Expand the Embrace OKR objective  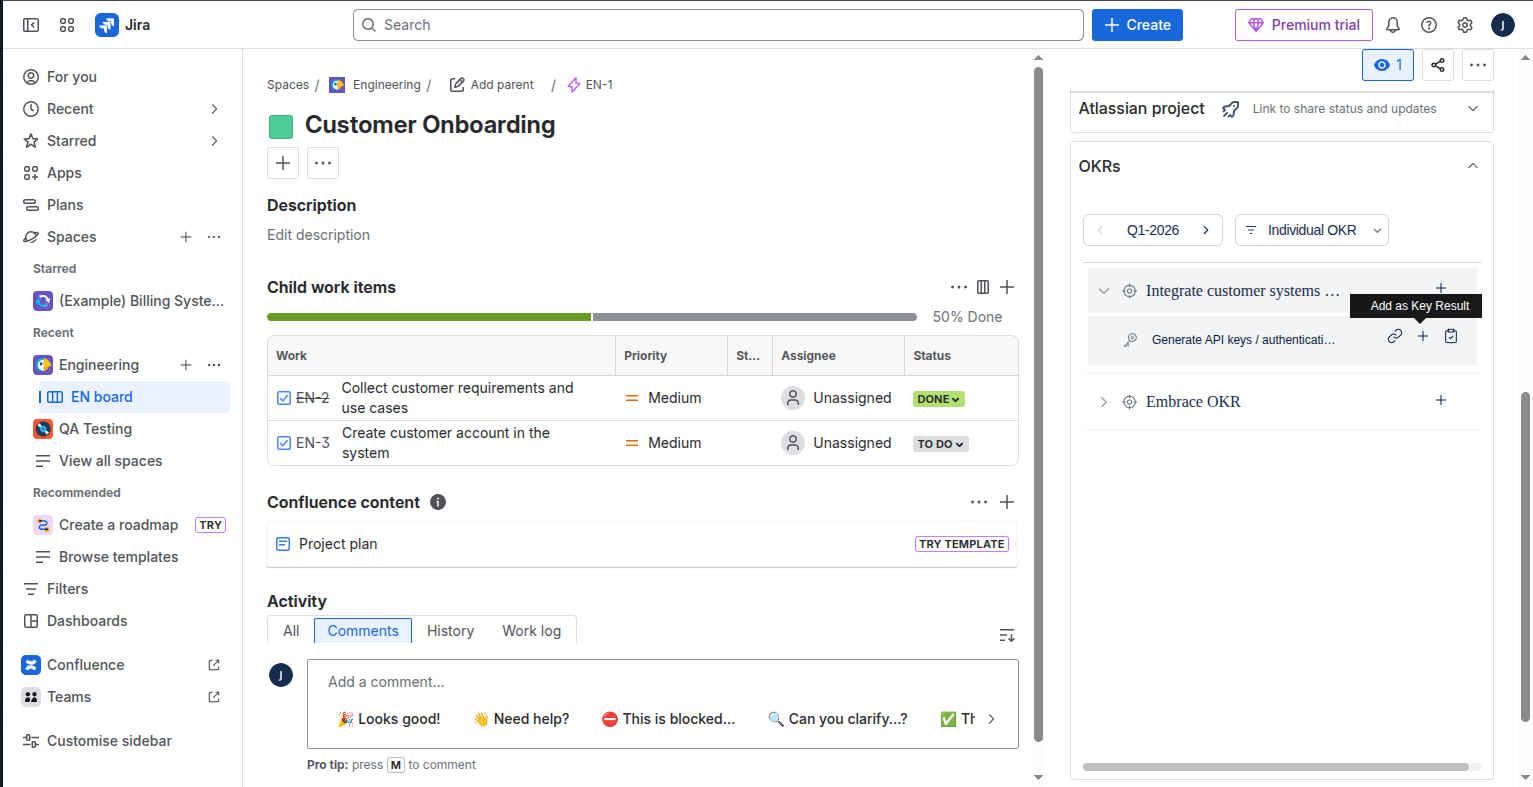(x=1104, y=402)
